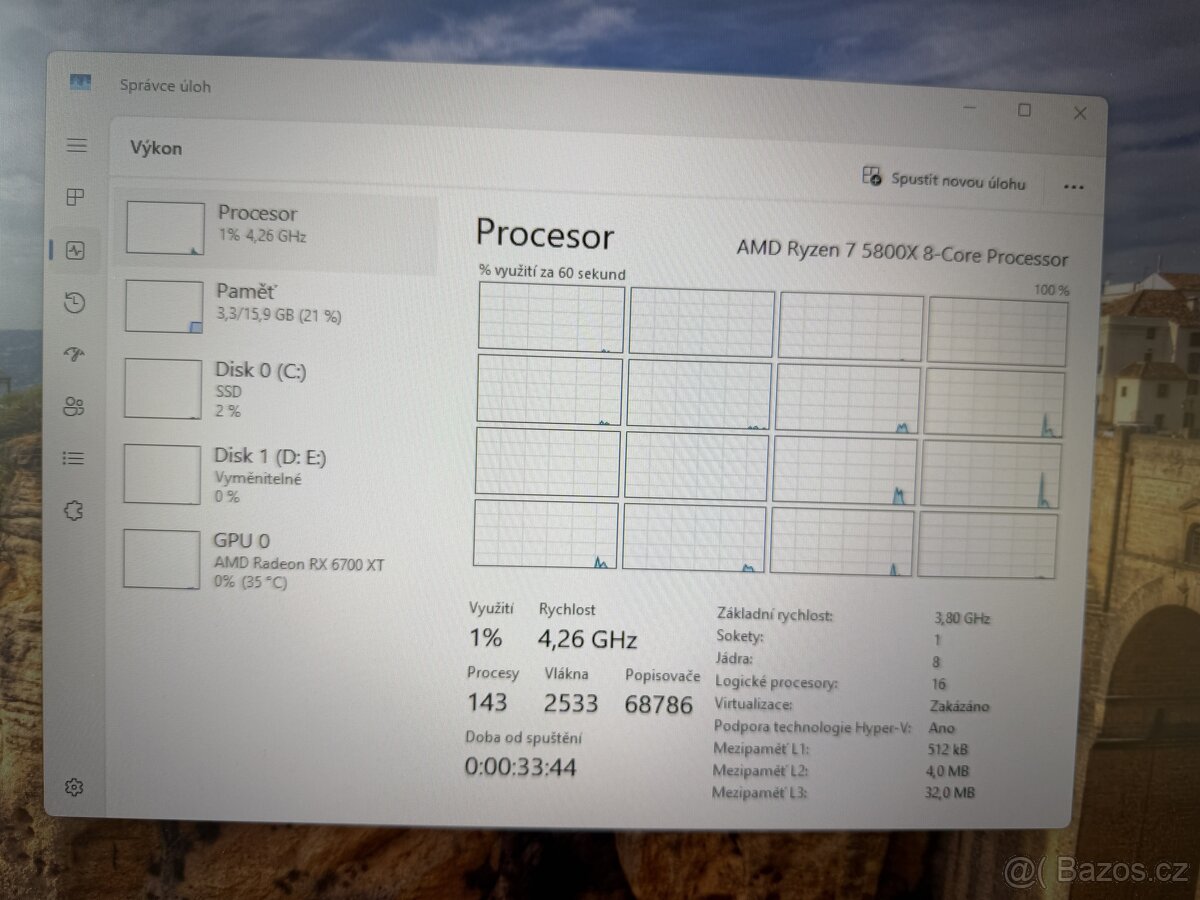The width and height of the screenshot is (1200, 900).
Task: Select the GPU 0 Radeon RX 6700 XT entry
Action: point(275,558)
